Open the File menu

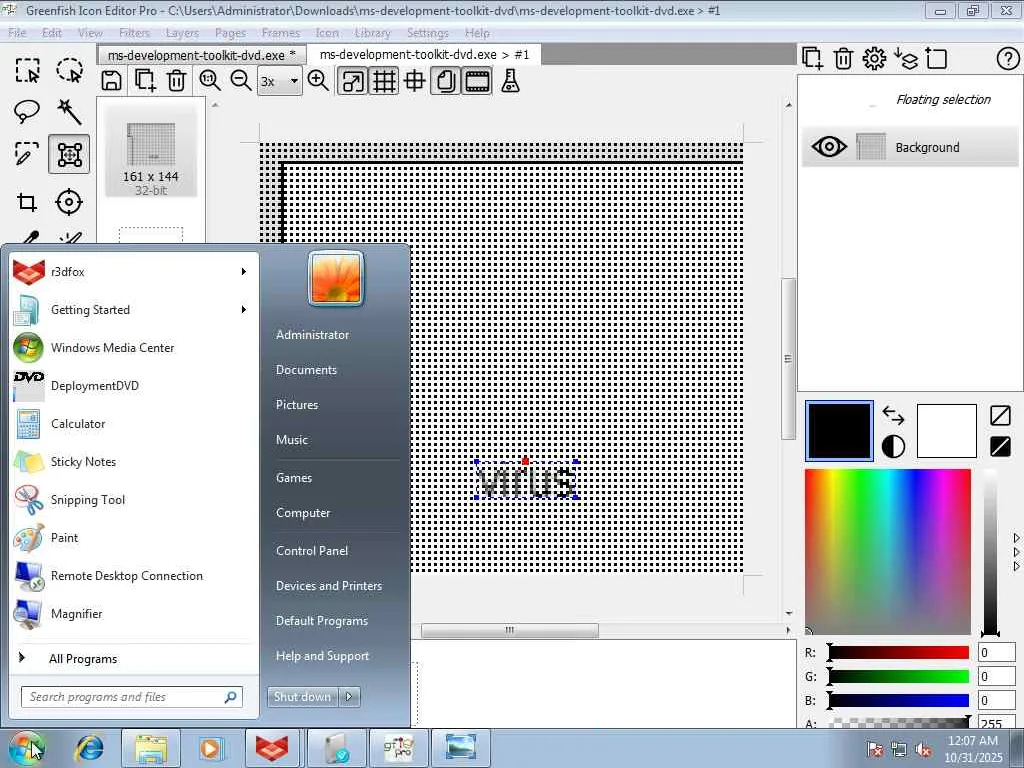17,33
